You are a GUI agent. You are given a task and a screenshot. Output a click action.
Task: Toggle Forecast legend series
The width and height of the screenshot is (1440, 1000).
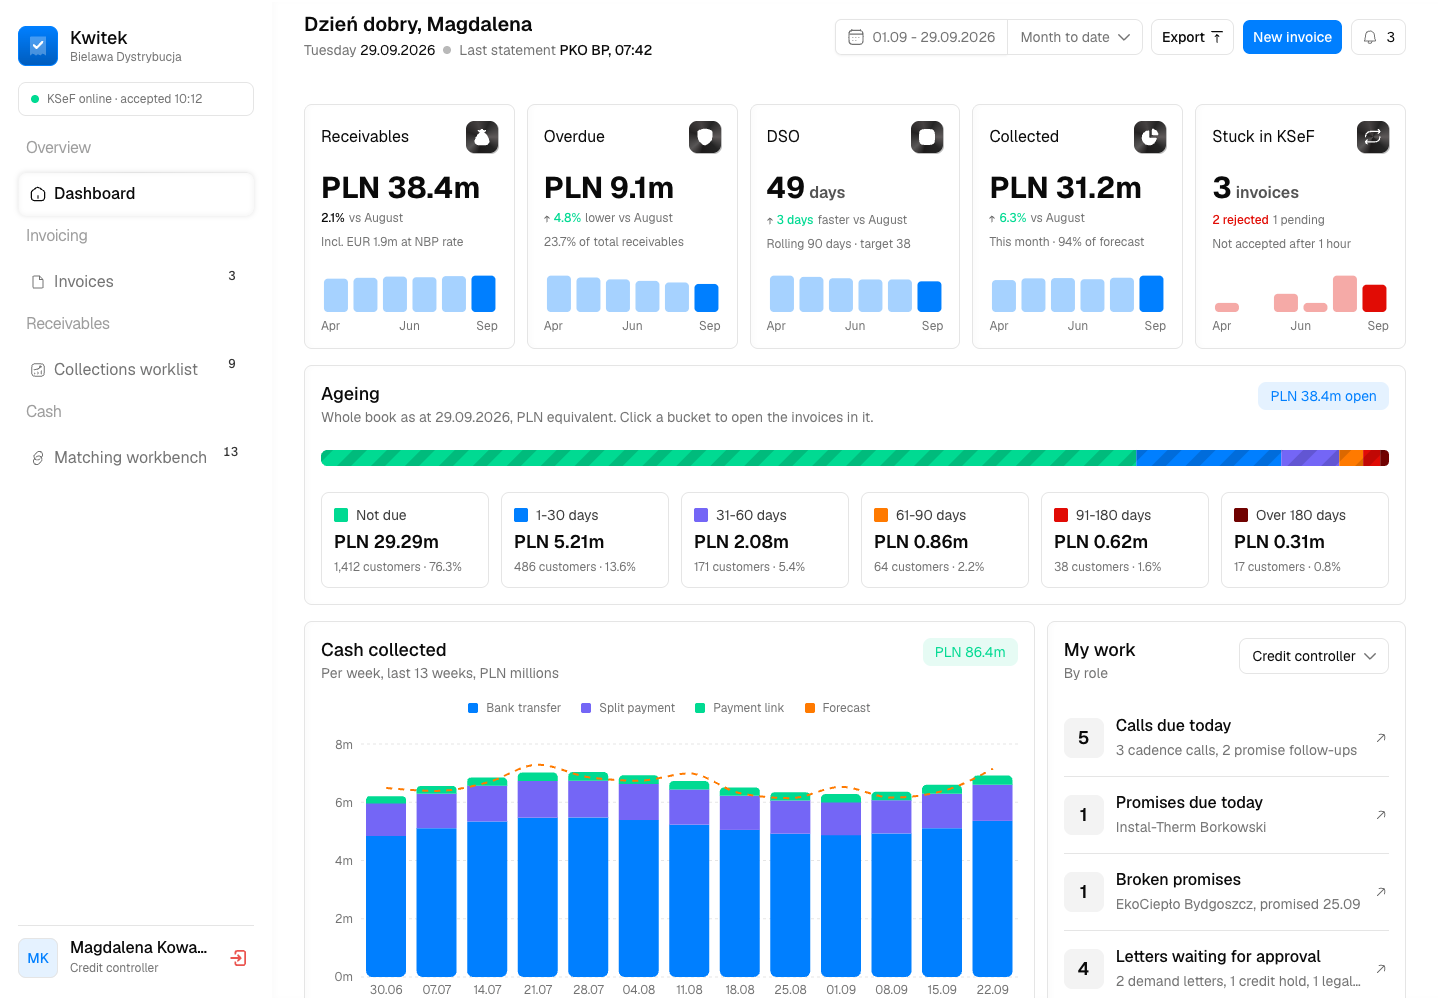(837, 708)
